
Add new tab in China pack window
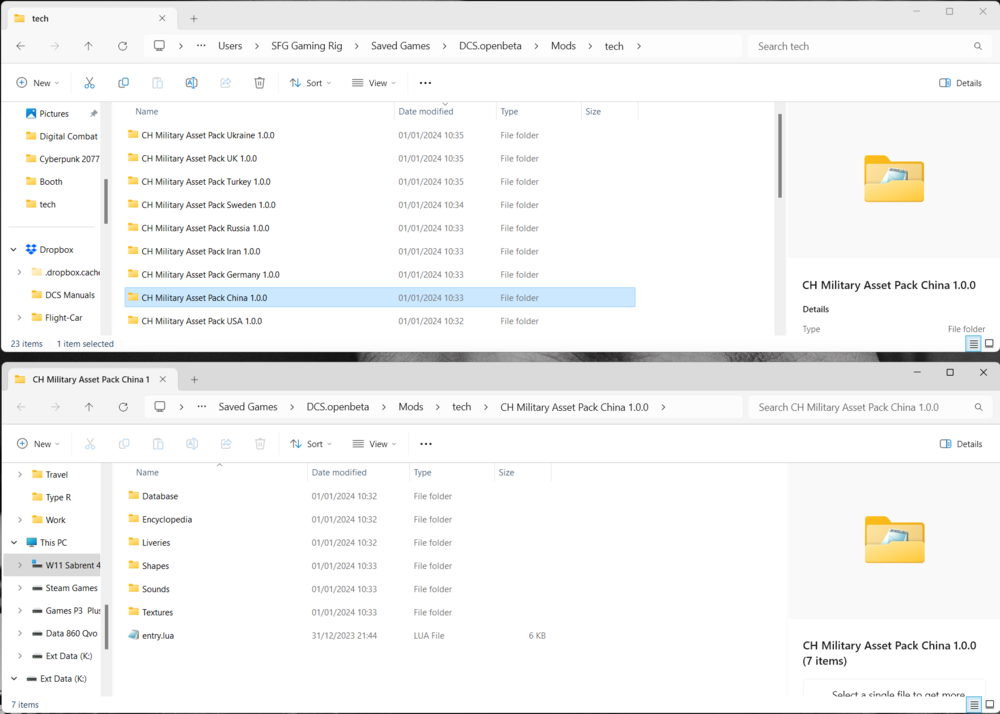195,379
